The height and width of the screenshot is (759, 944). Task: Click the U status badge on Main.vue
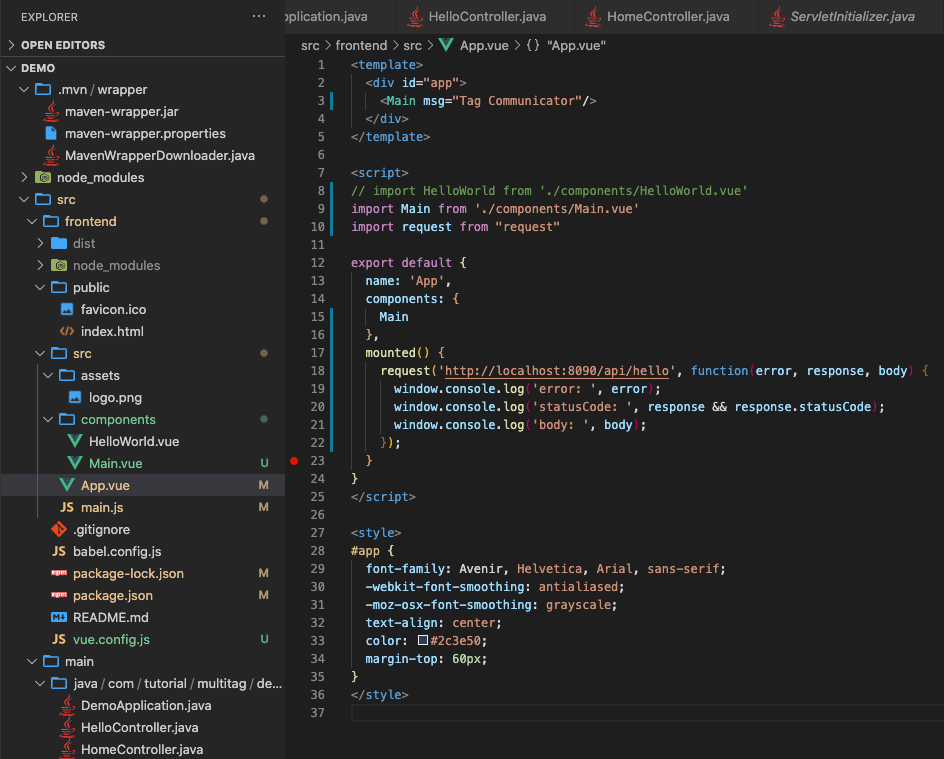[264, 463]
